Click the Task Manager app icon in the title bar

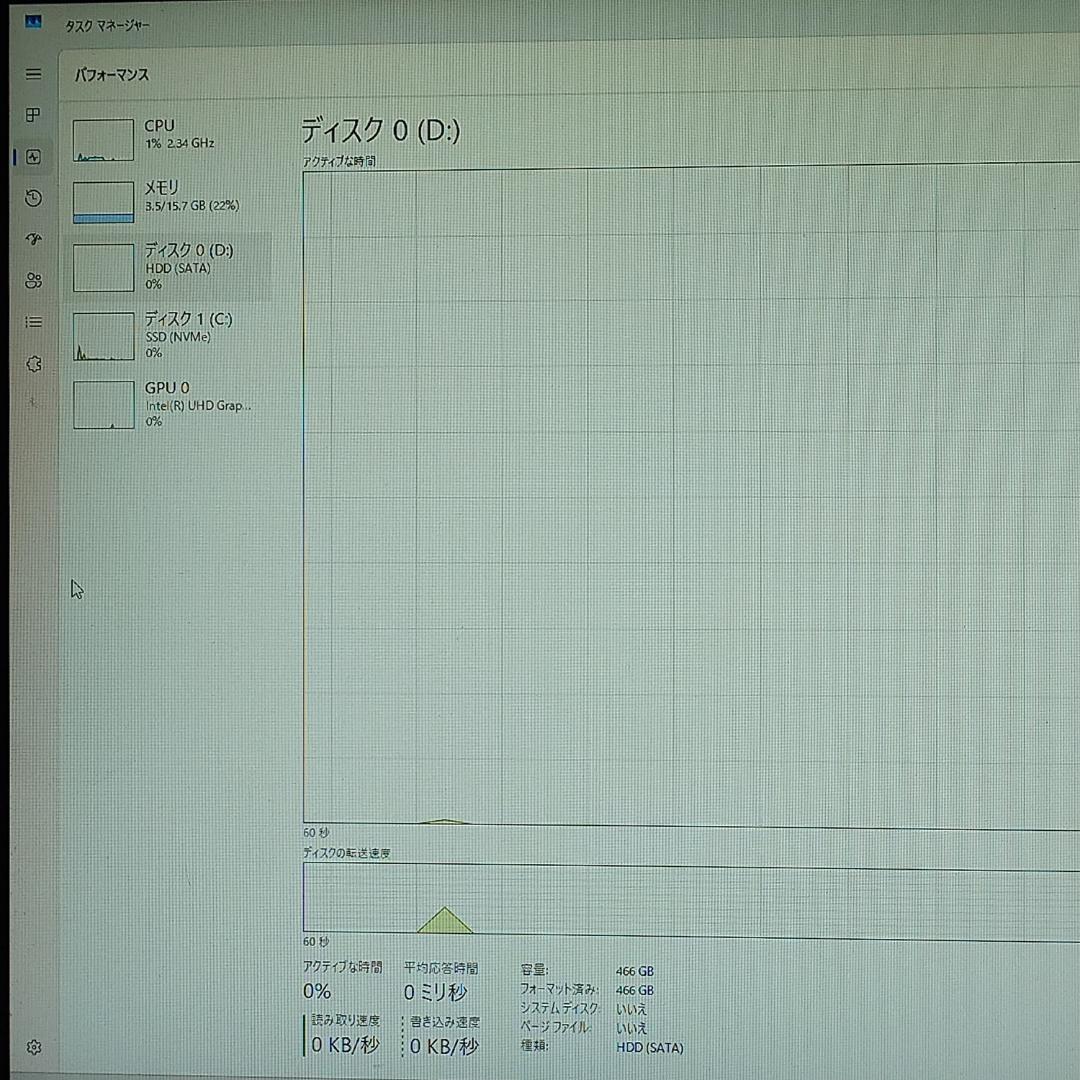[32, 22]
